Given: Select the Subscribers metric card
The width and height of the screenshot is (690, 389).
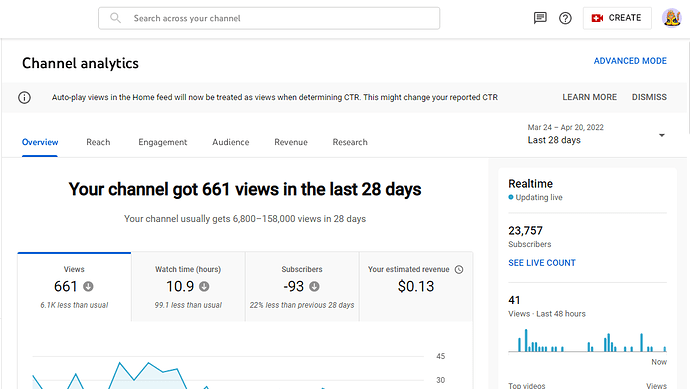Looking at the screenshot, I should 302,286.
